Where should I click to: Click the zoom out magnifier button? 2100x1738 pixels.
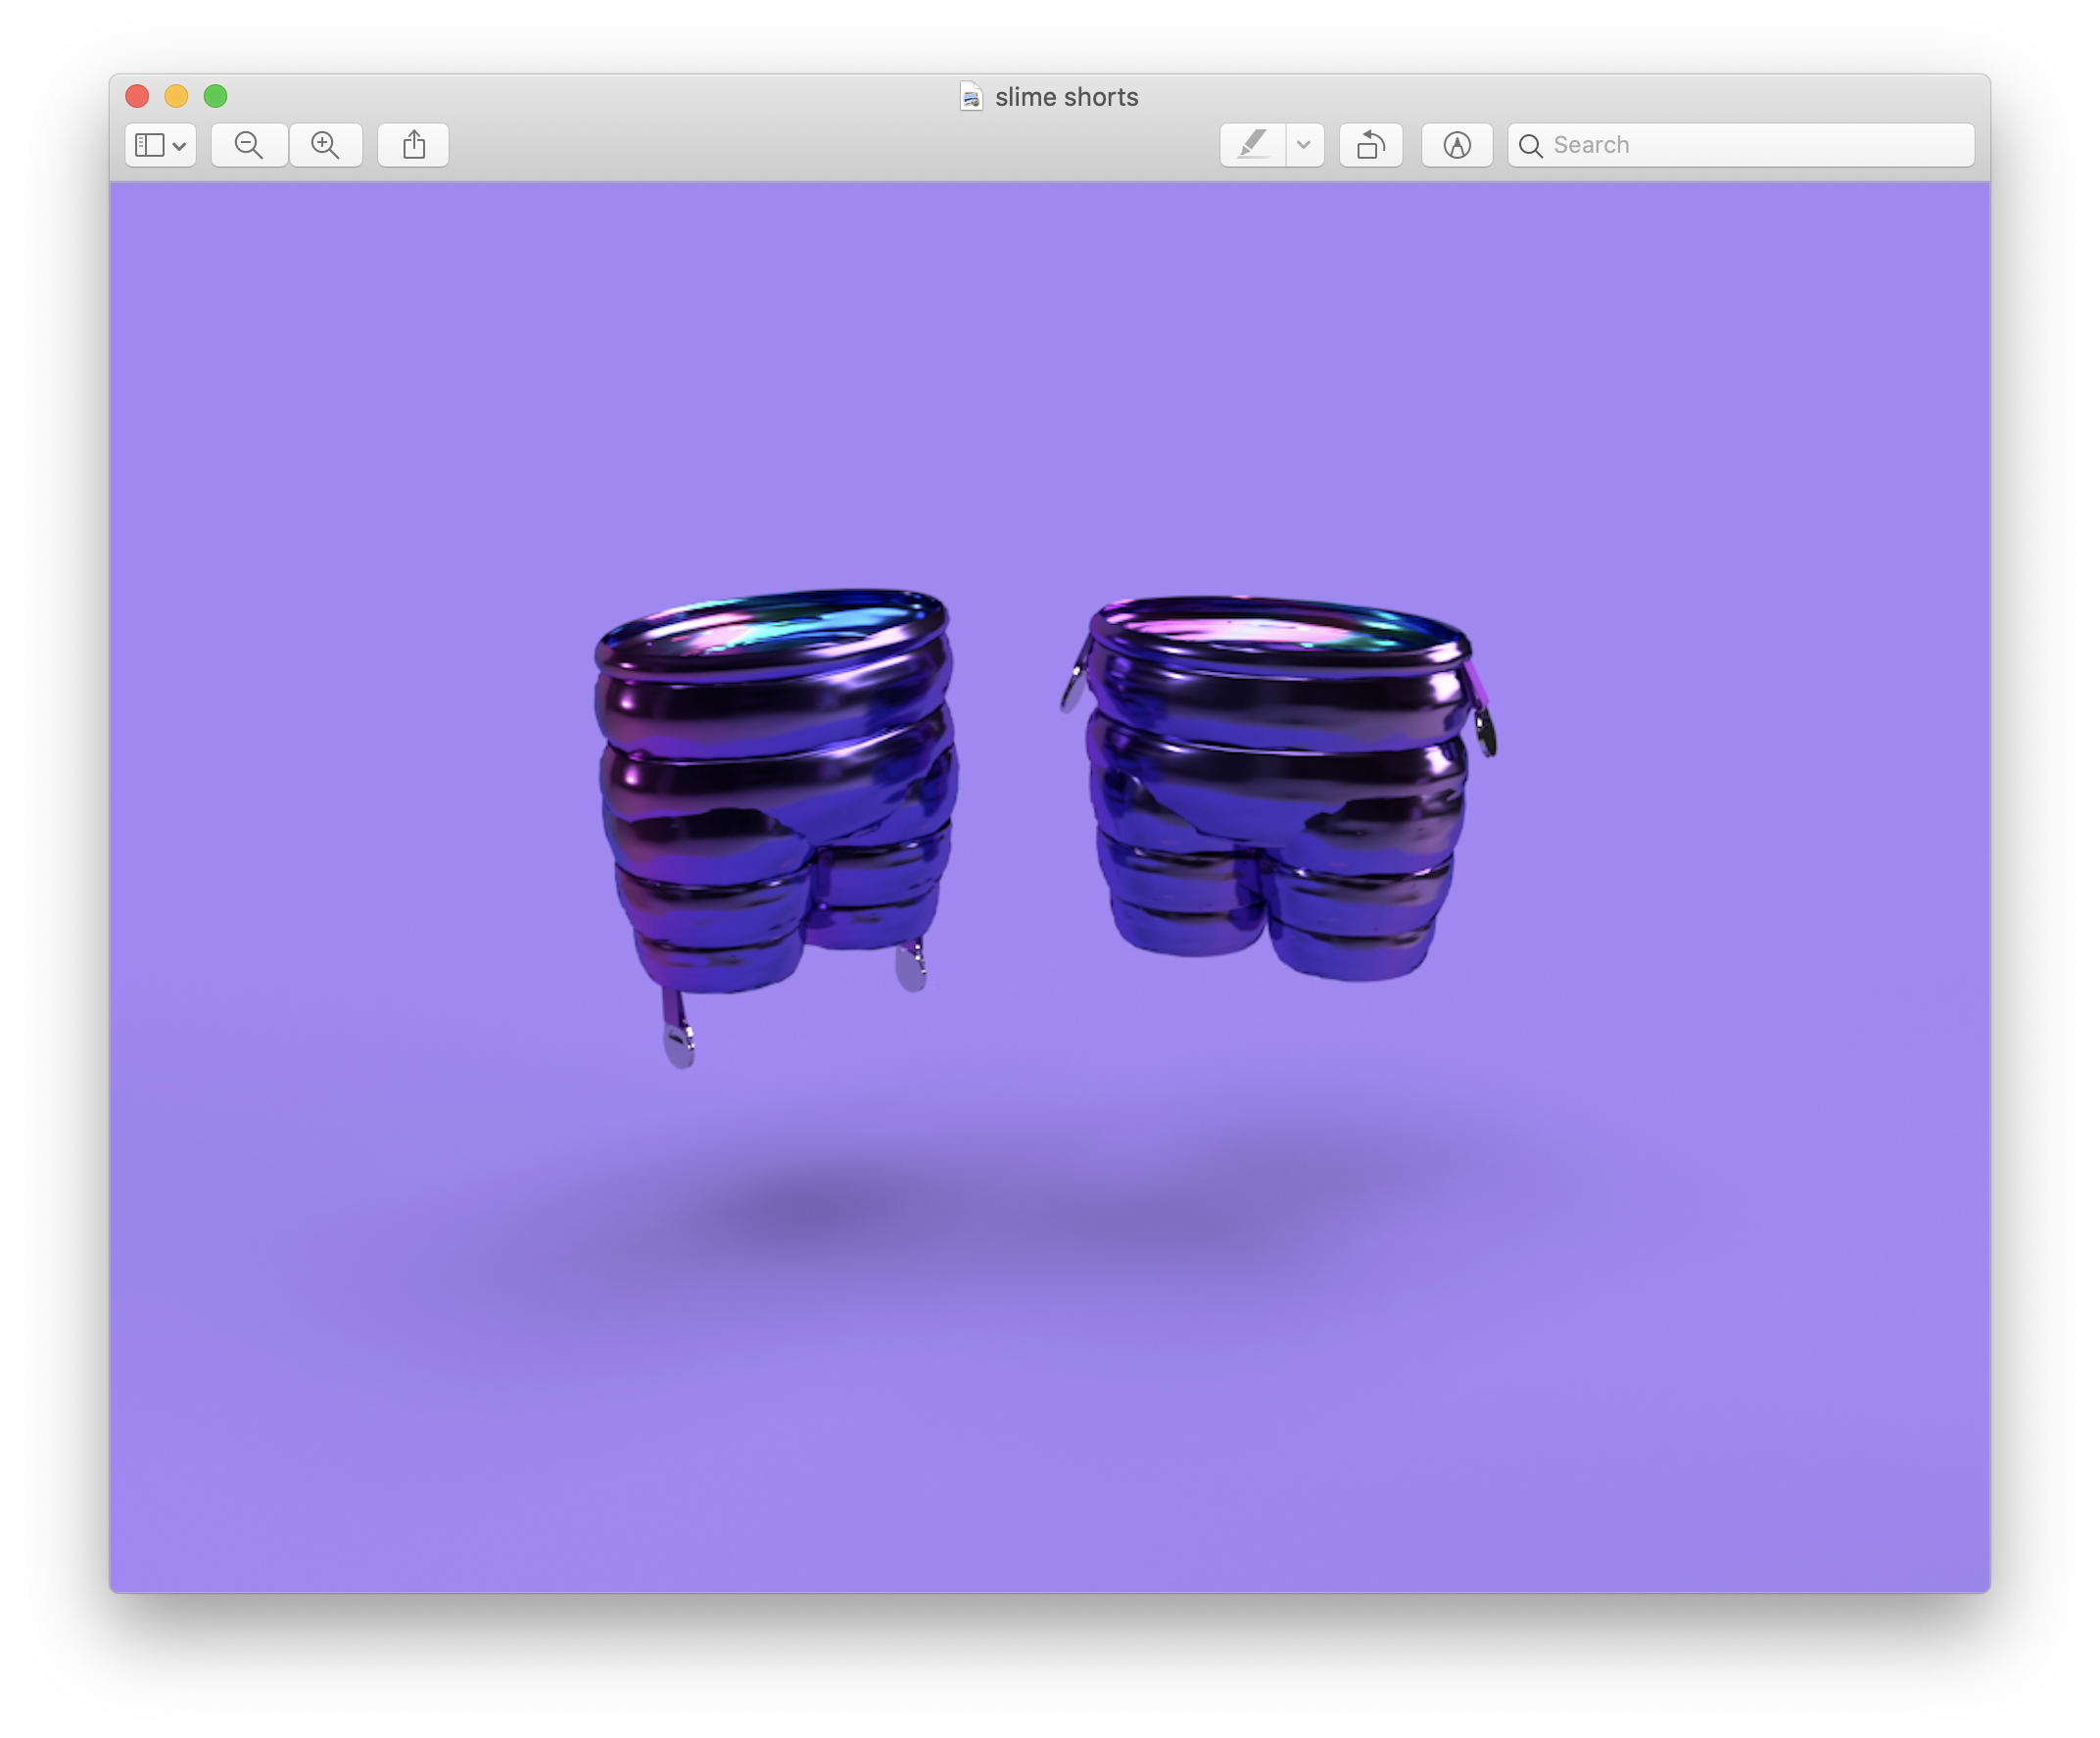pos(249,145)
